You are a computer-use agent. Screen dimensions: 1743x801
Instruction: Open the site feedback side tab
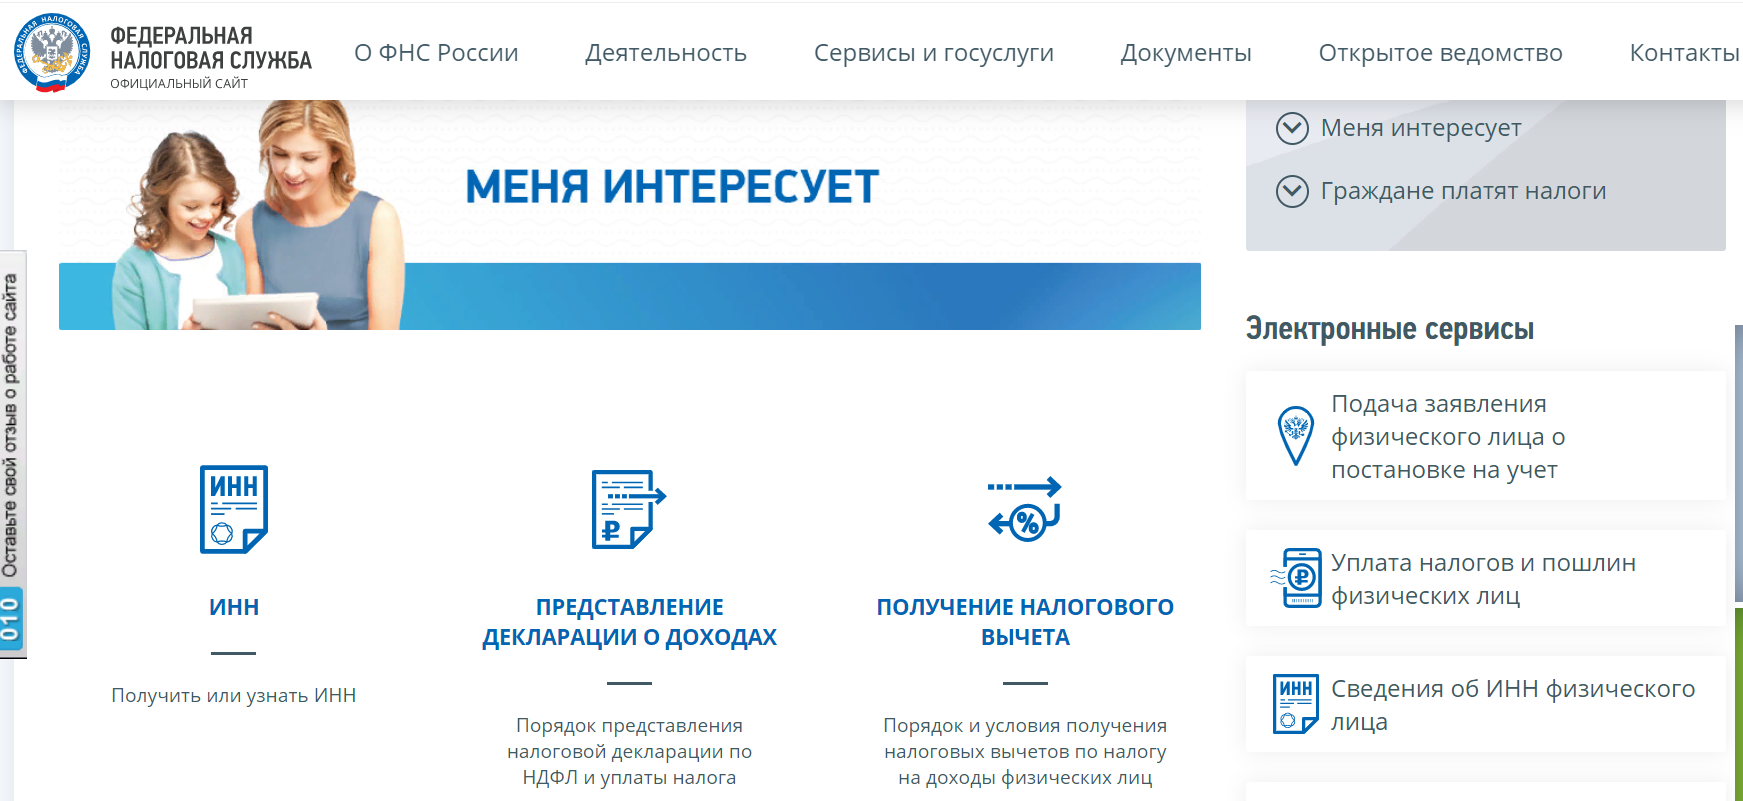pos(12,453)
